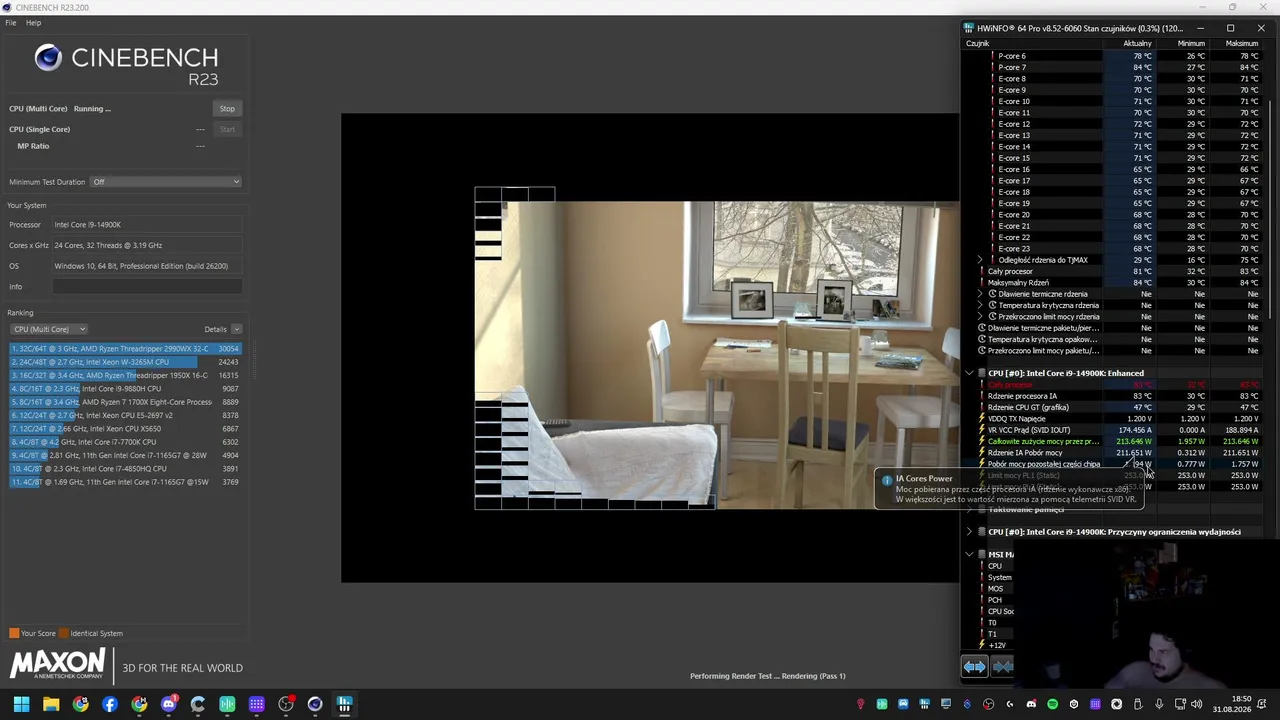Select the Threadripper 1950X ranking entry

(x=125, y=375)
